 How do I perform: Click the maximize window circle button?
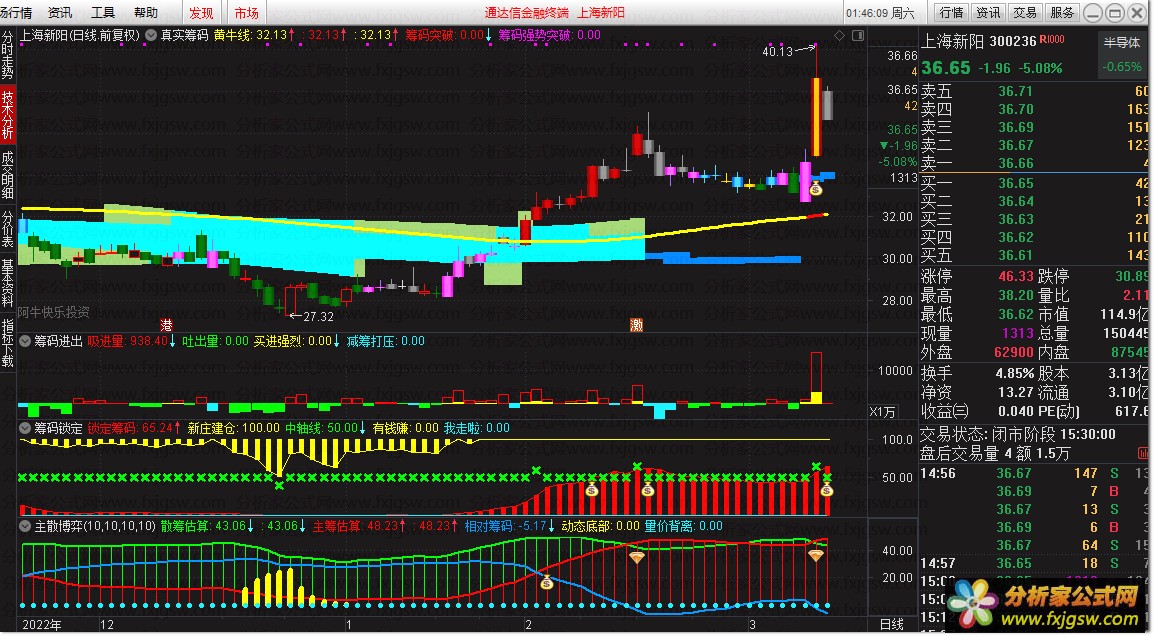pos(1114,13)
